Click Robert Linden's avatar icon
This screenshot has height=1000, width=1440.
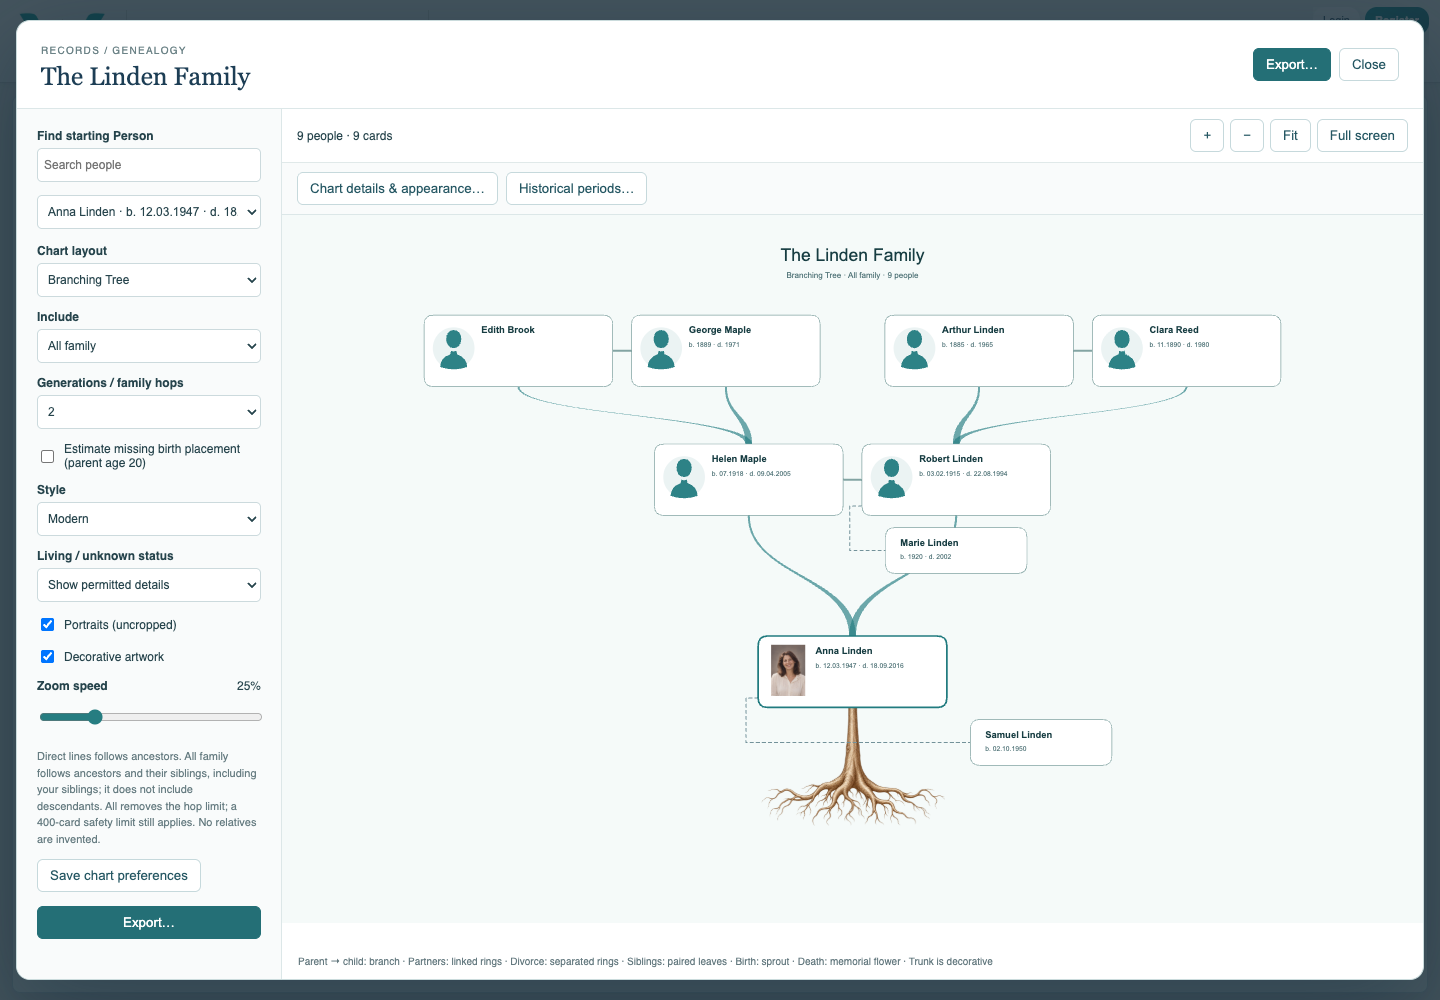point(891,478)
